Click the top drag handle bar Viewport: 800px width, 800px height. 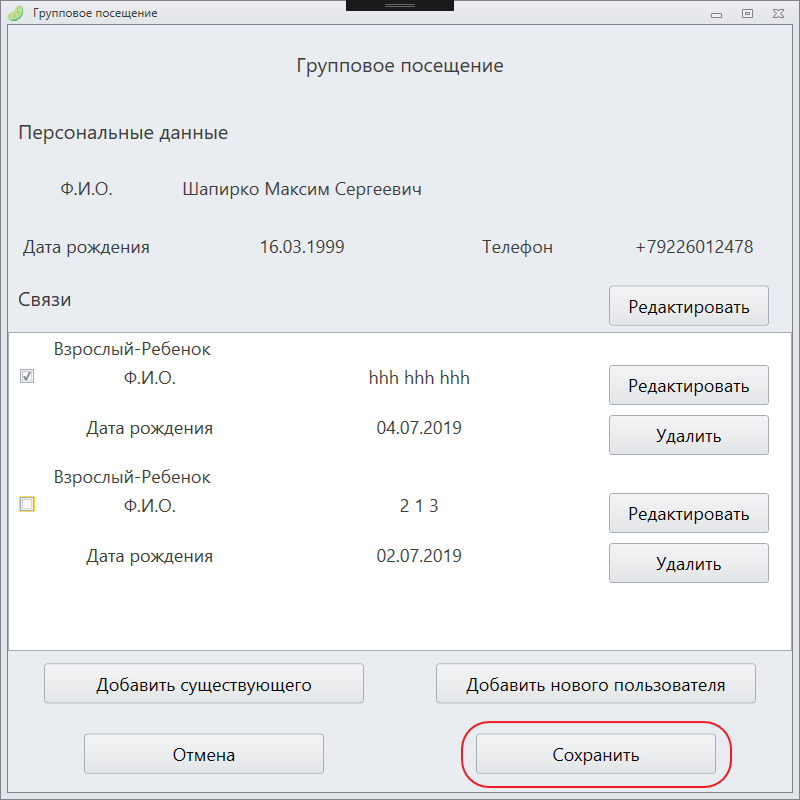[x=399, y=5]
